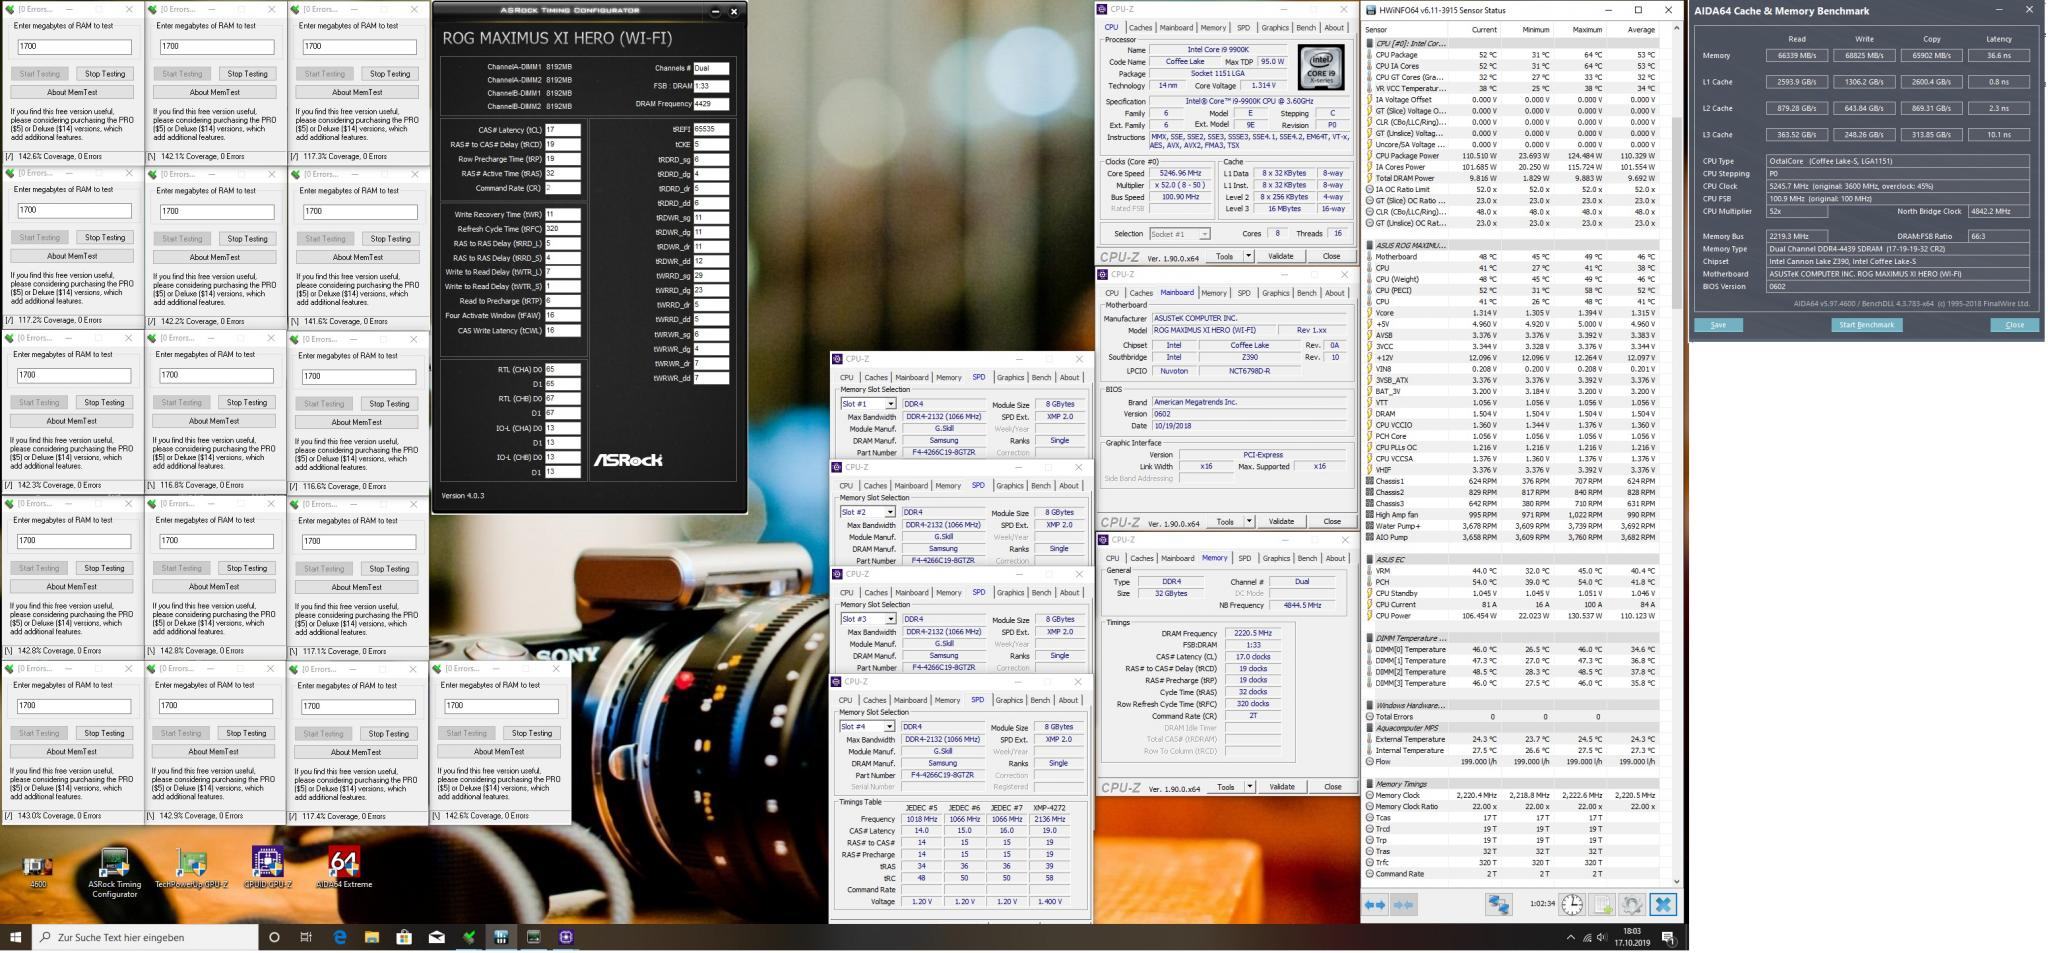Viewport: 2048px width, 953px height.
Task: Select "CPU Package Power" row in HWiNFO
Action: [1511, 156]
